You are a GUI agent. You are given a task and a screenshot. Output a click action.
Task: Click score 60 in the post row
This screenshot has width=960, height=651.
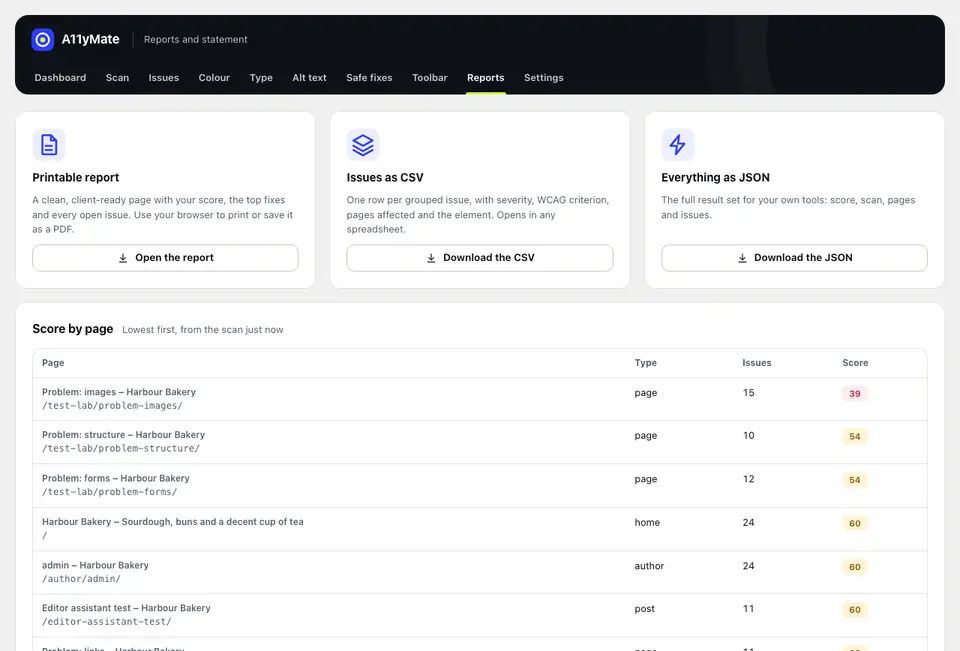(x=855, y=610)
